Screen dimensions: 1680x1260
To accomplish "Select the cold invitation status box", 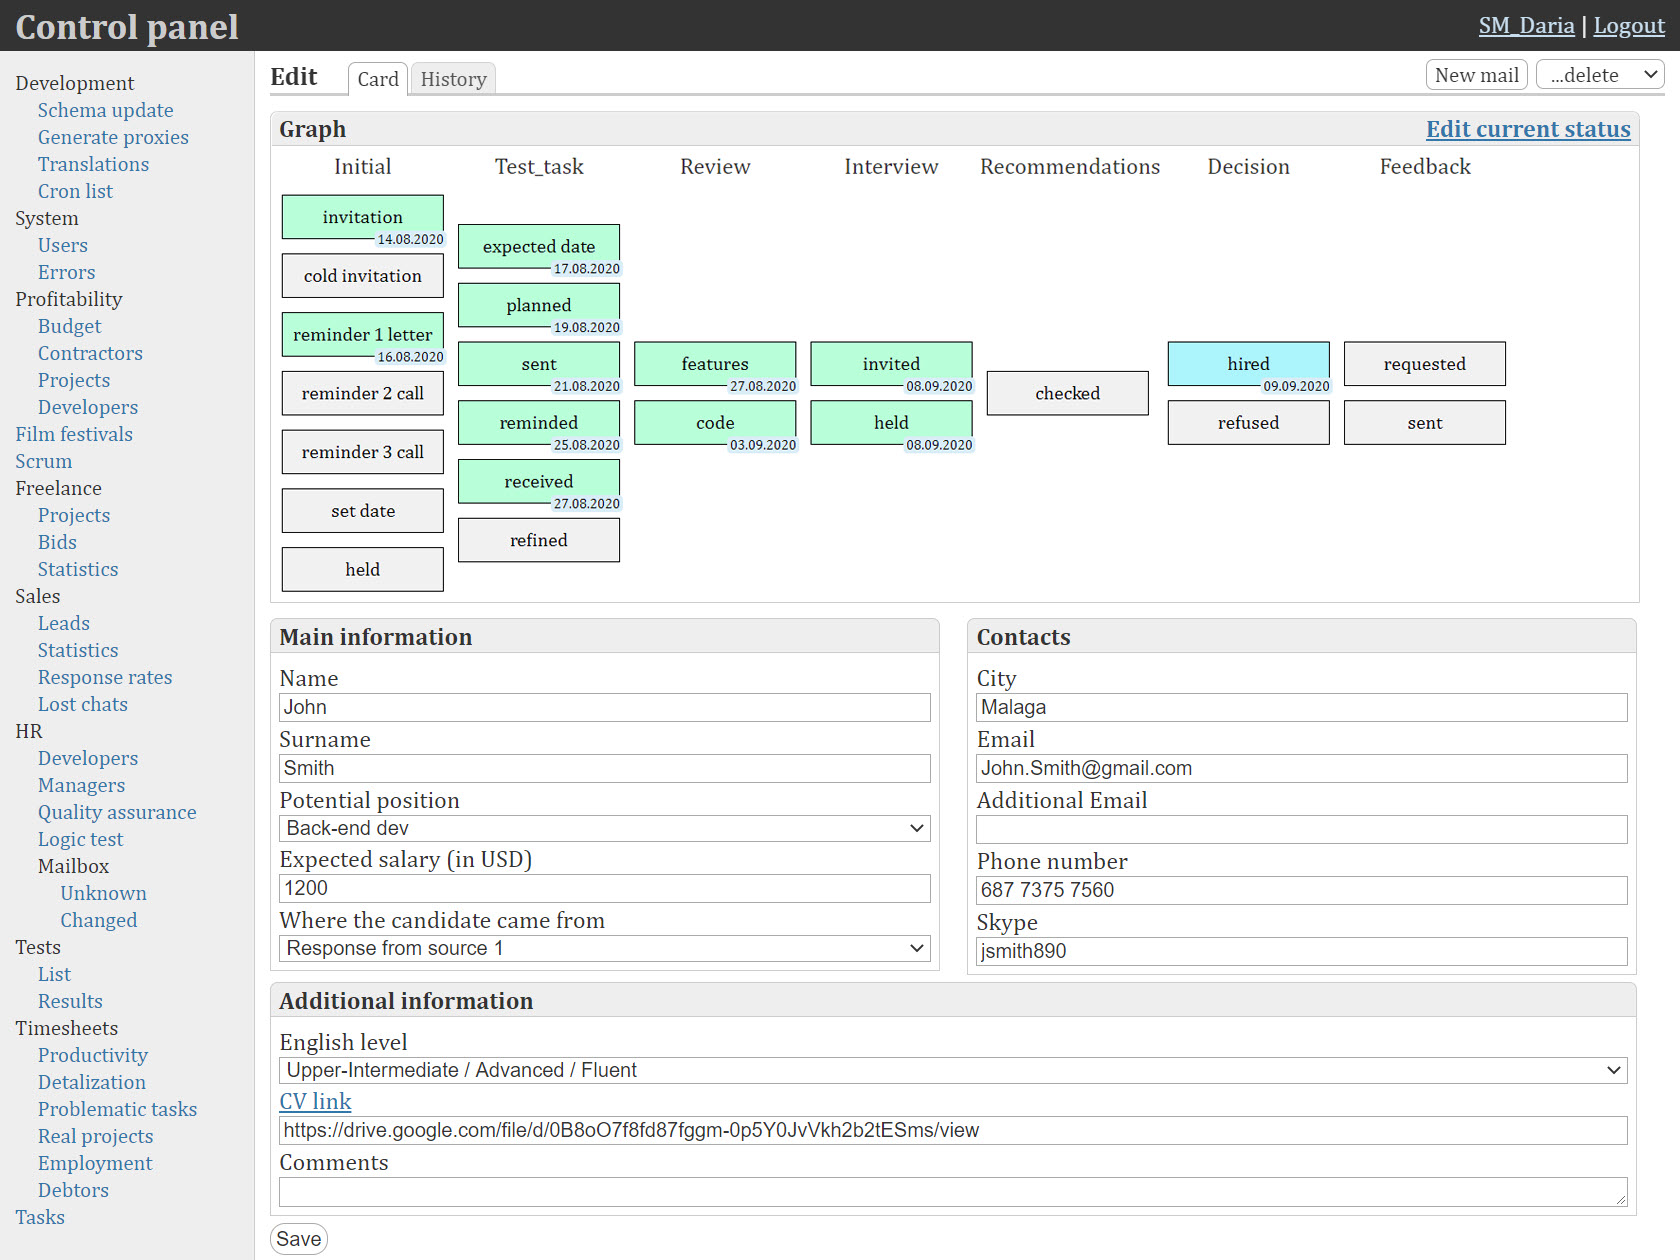I will click(362, 276).
